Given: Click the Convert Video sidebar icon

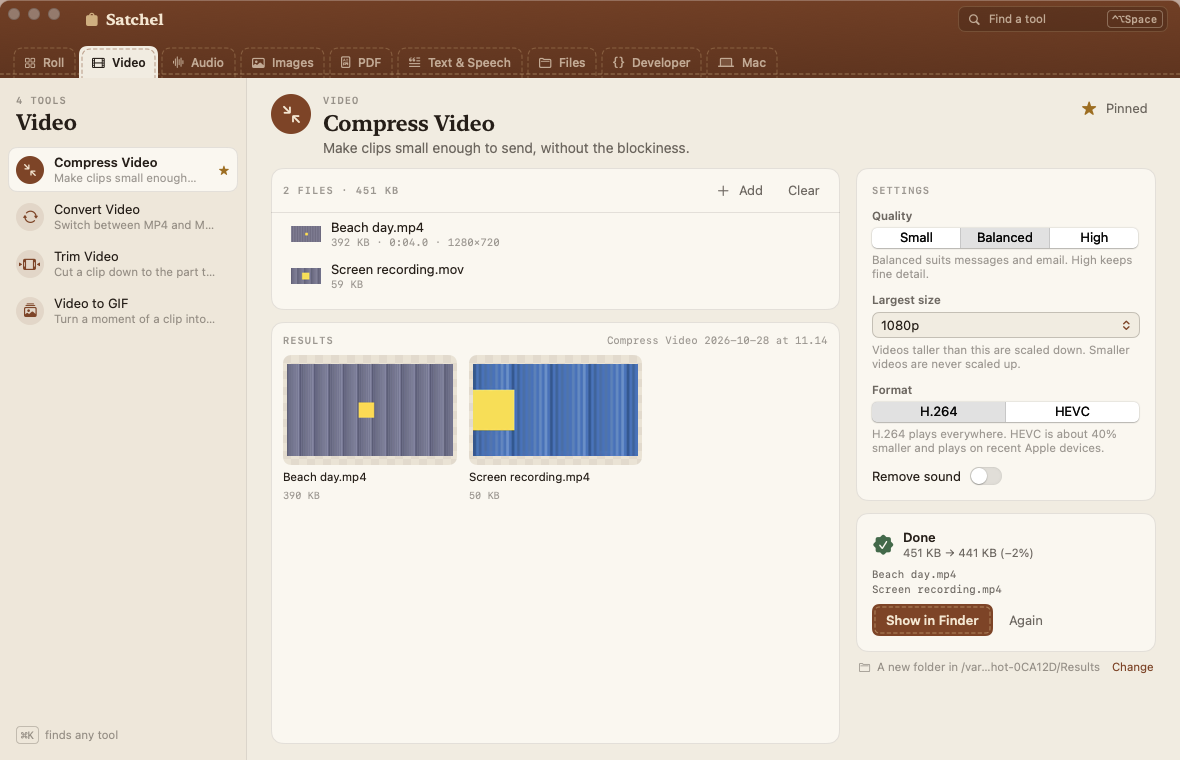Looking at the screenshot, I should click(x=30, y=217).
